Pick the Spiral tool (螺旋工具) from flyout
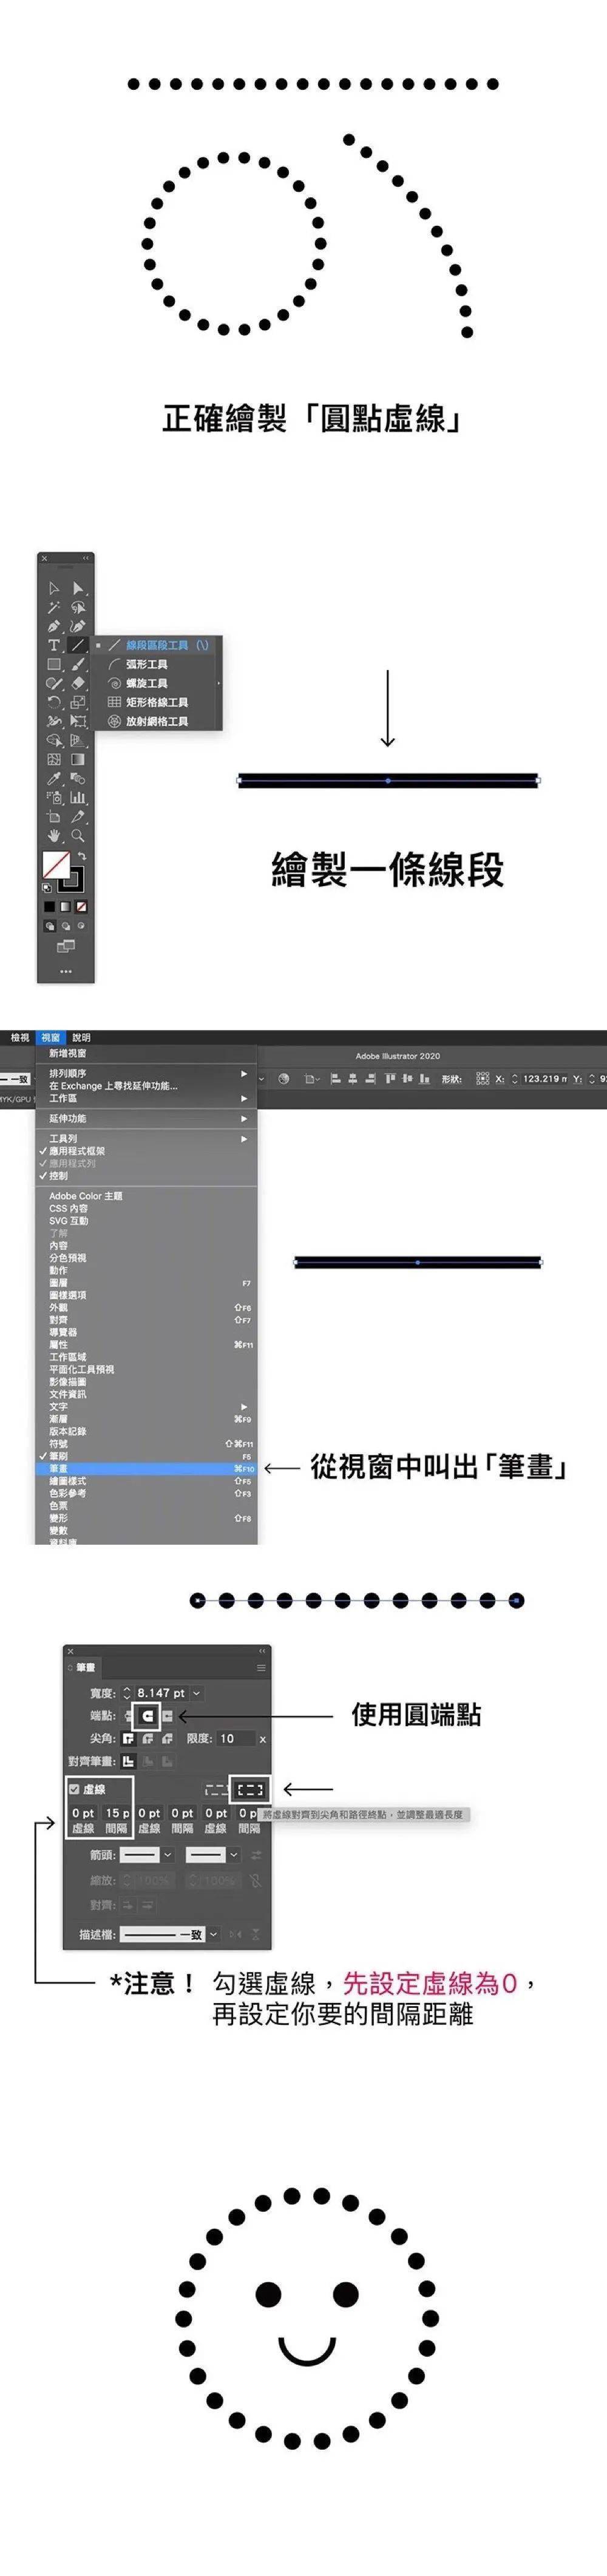This screenshot has height=2576, width=607. click(146, 683)
